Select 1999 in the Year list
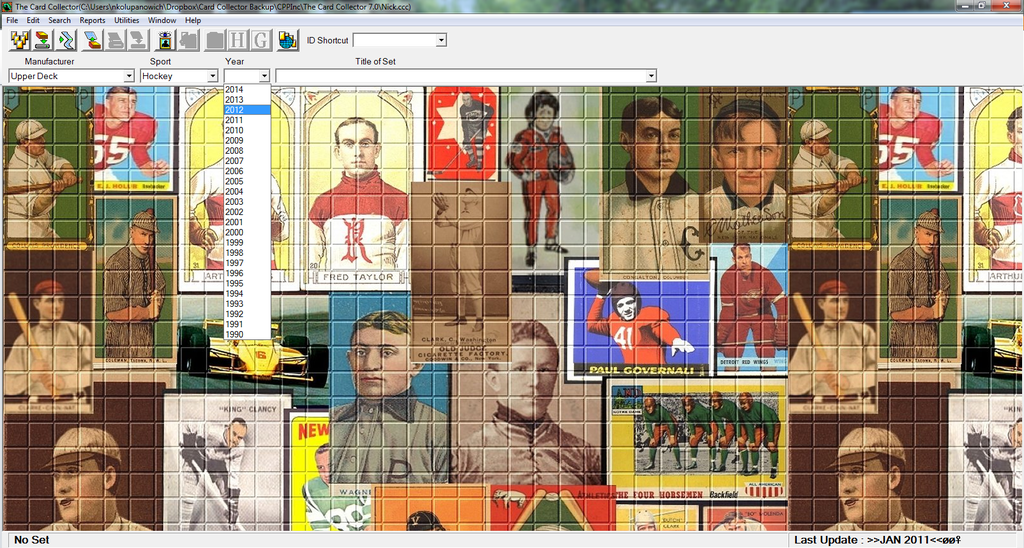The height and width of the screenshot is (548, 1024). 247,242
